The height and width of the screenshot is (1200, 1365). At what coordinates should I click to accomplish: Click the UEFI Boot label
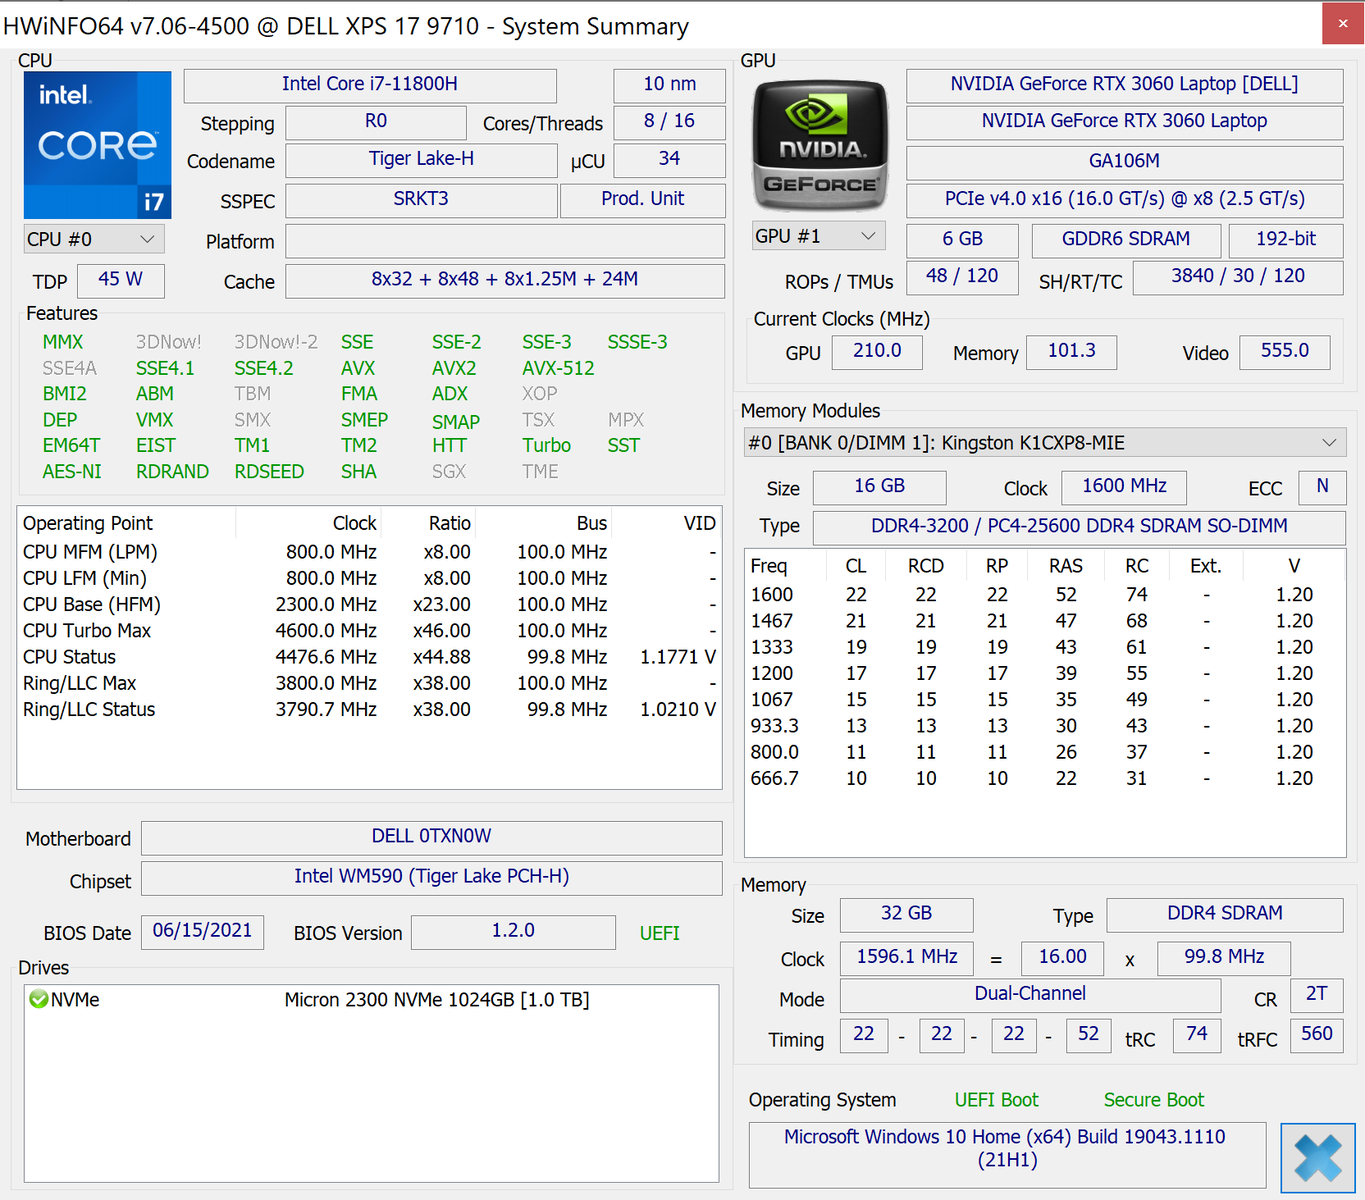(997, 1100)
